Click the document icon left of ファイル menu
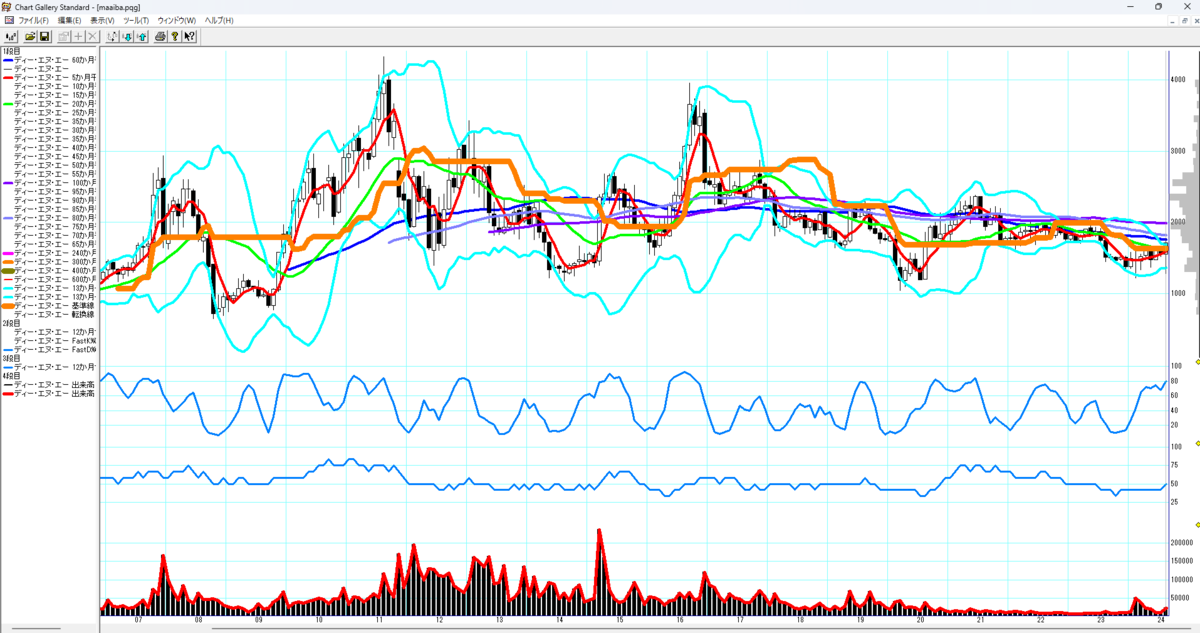 pyautogui.click(x=9, y=20)
